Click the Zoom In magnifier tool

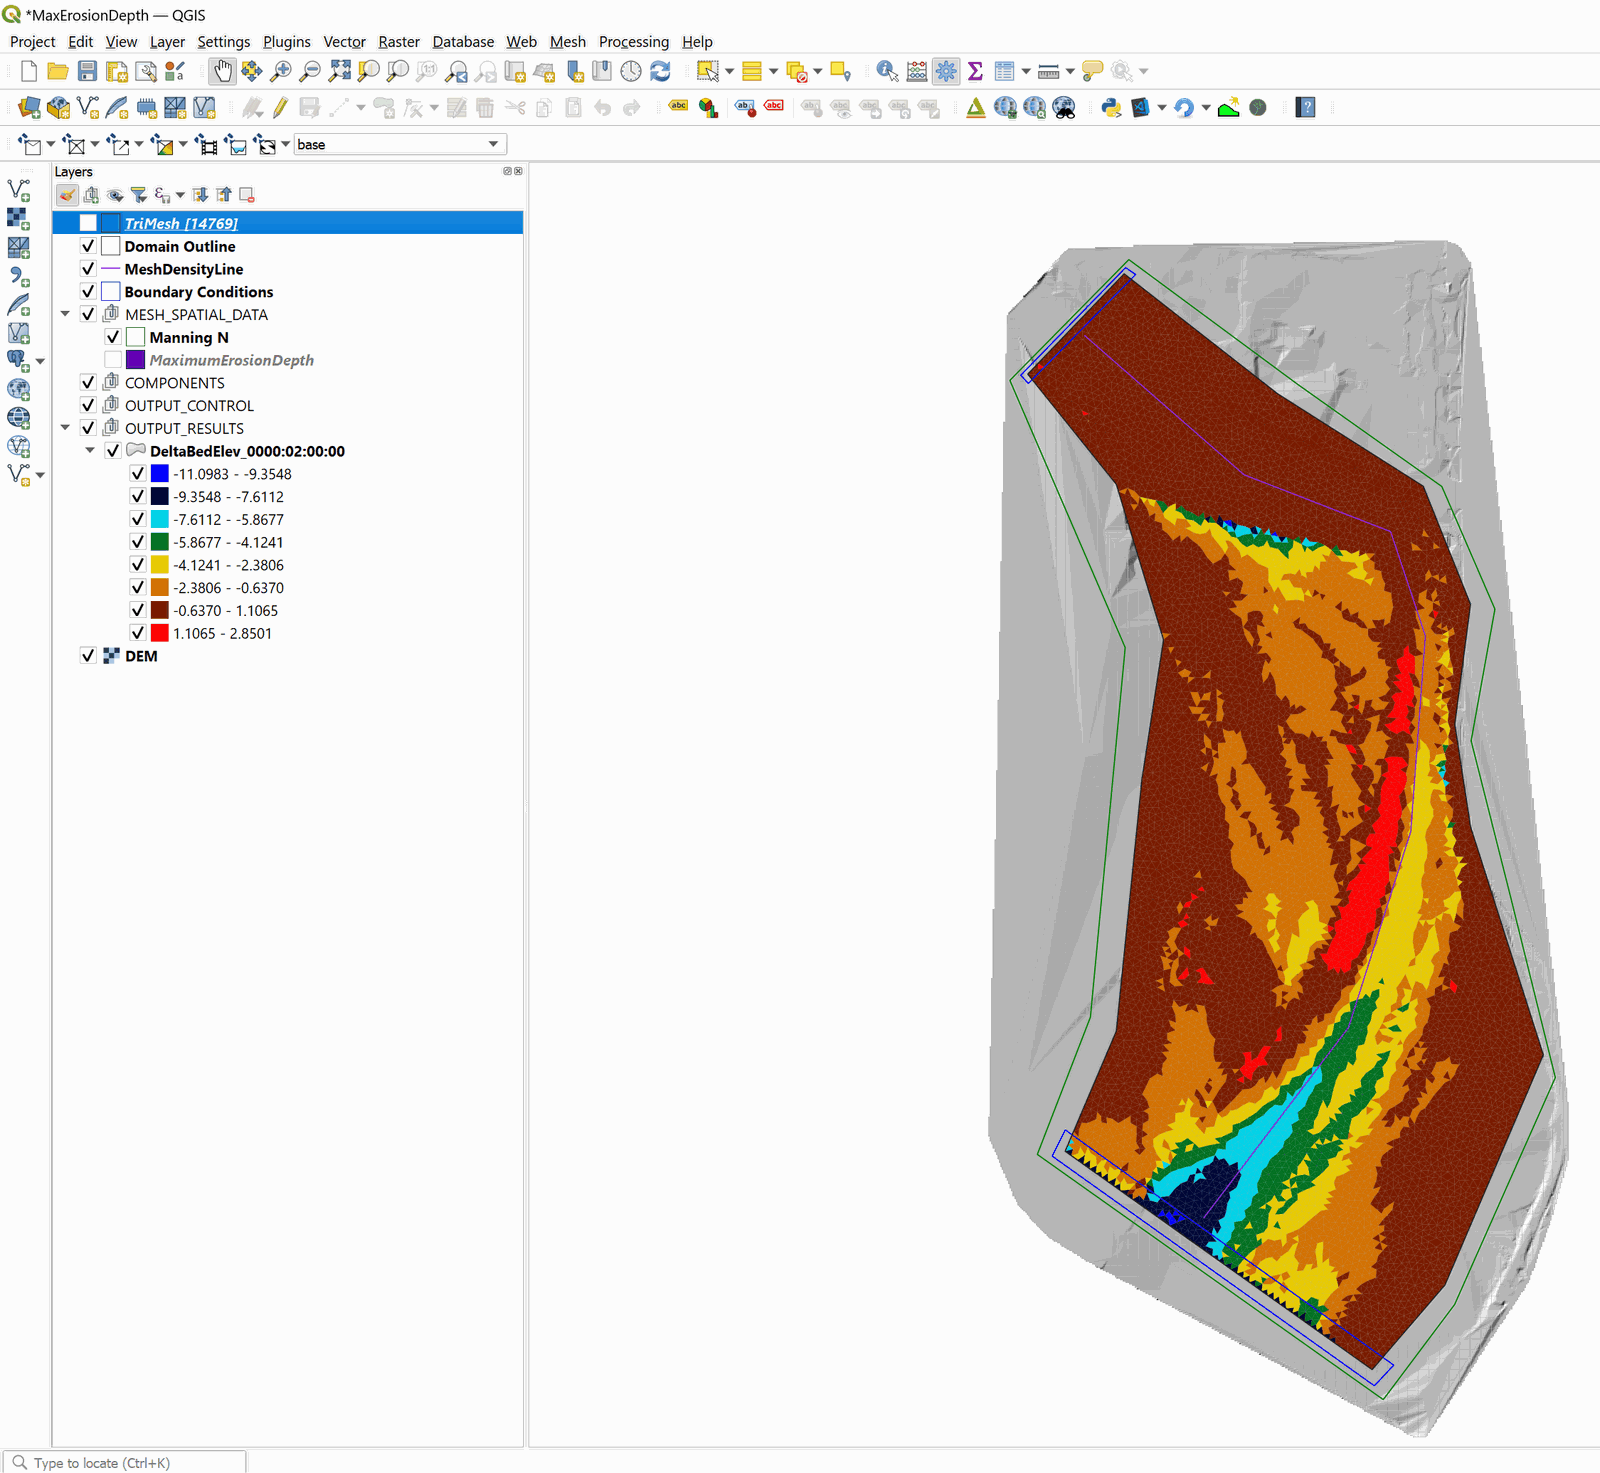(x=281, y=71)
